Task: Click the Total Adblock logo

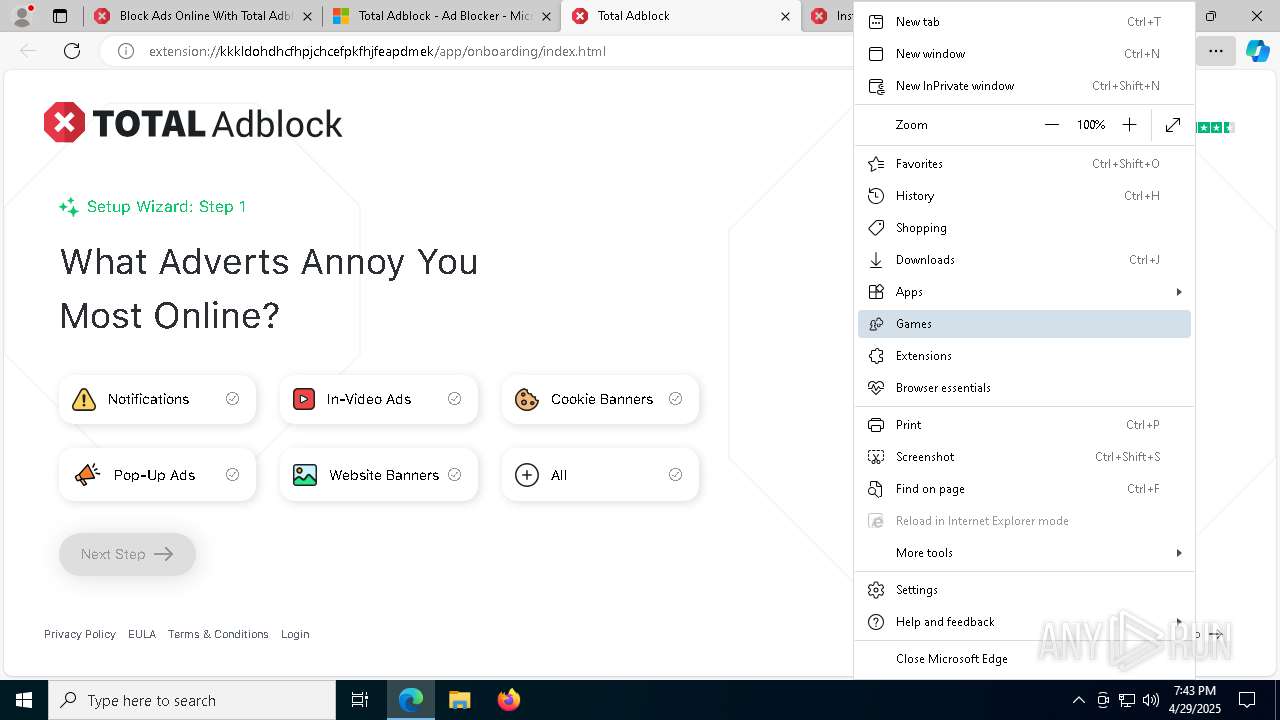Action: coord(193,123)
